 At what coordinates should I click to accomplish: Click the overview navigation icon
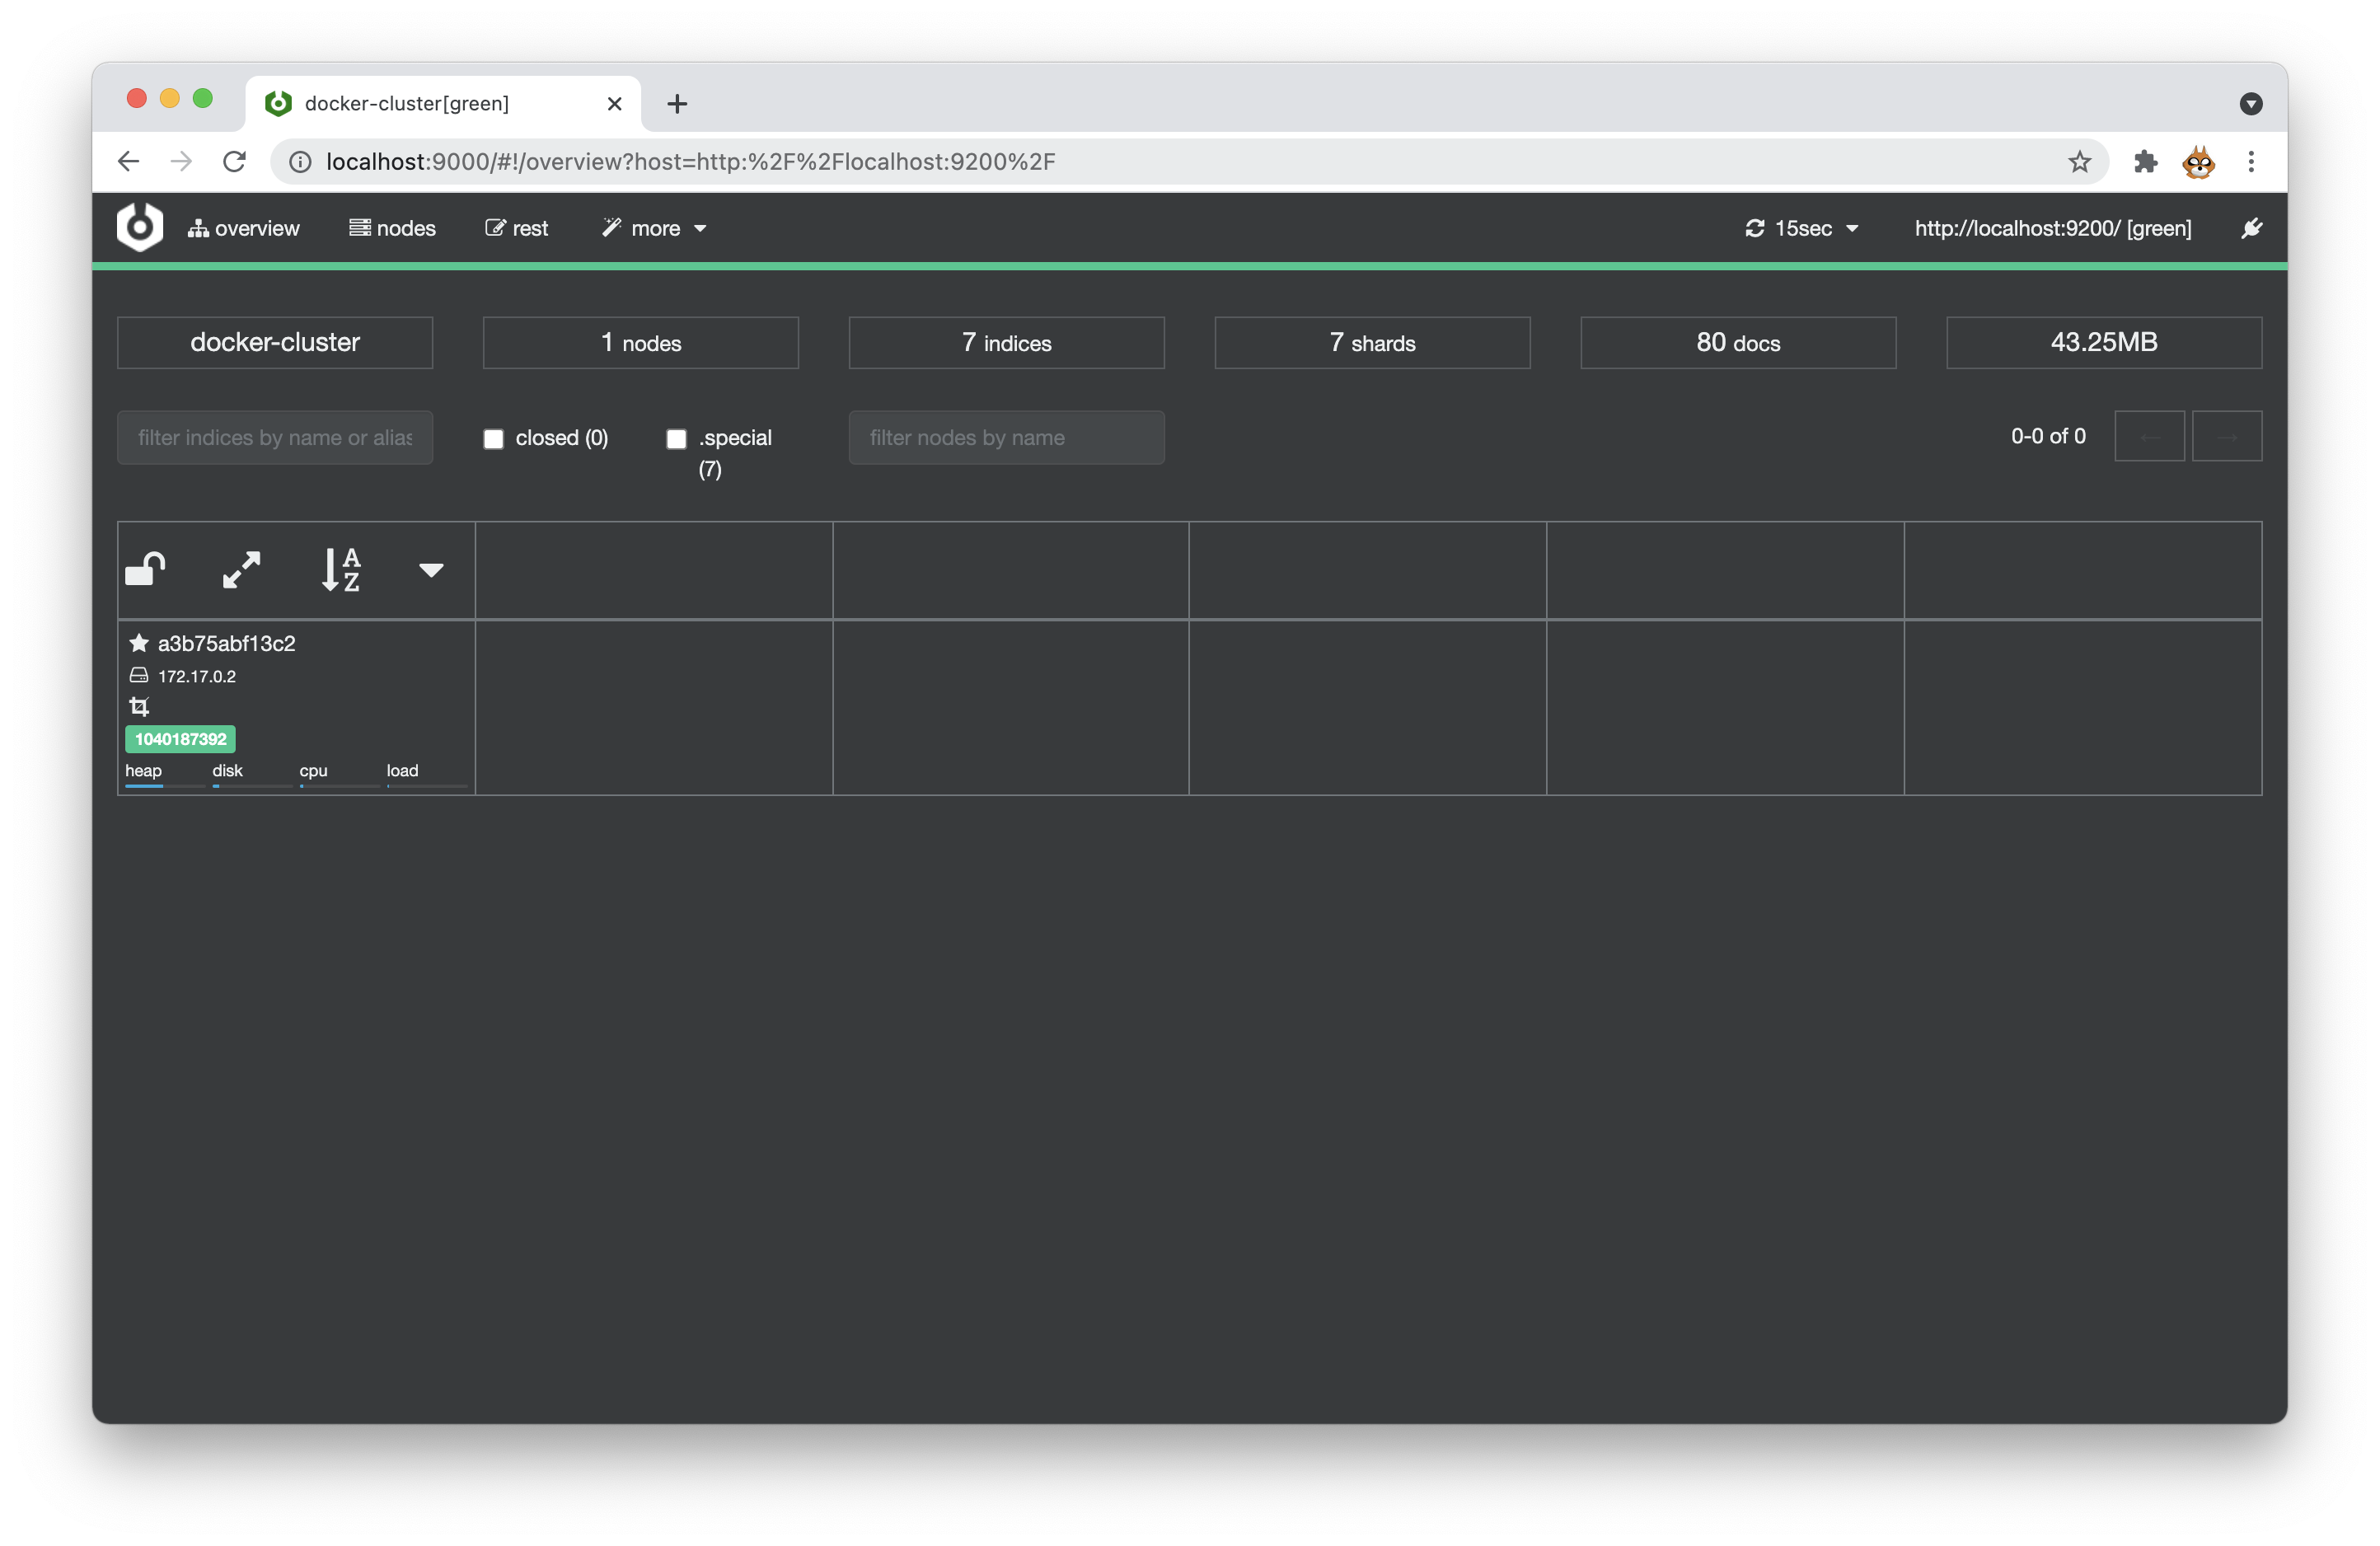[196, 227]
